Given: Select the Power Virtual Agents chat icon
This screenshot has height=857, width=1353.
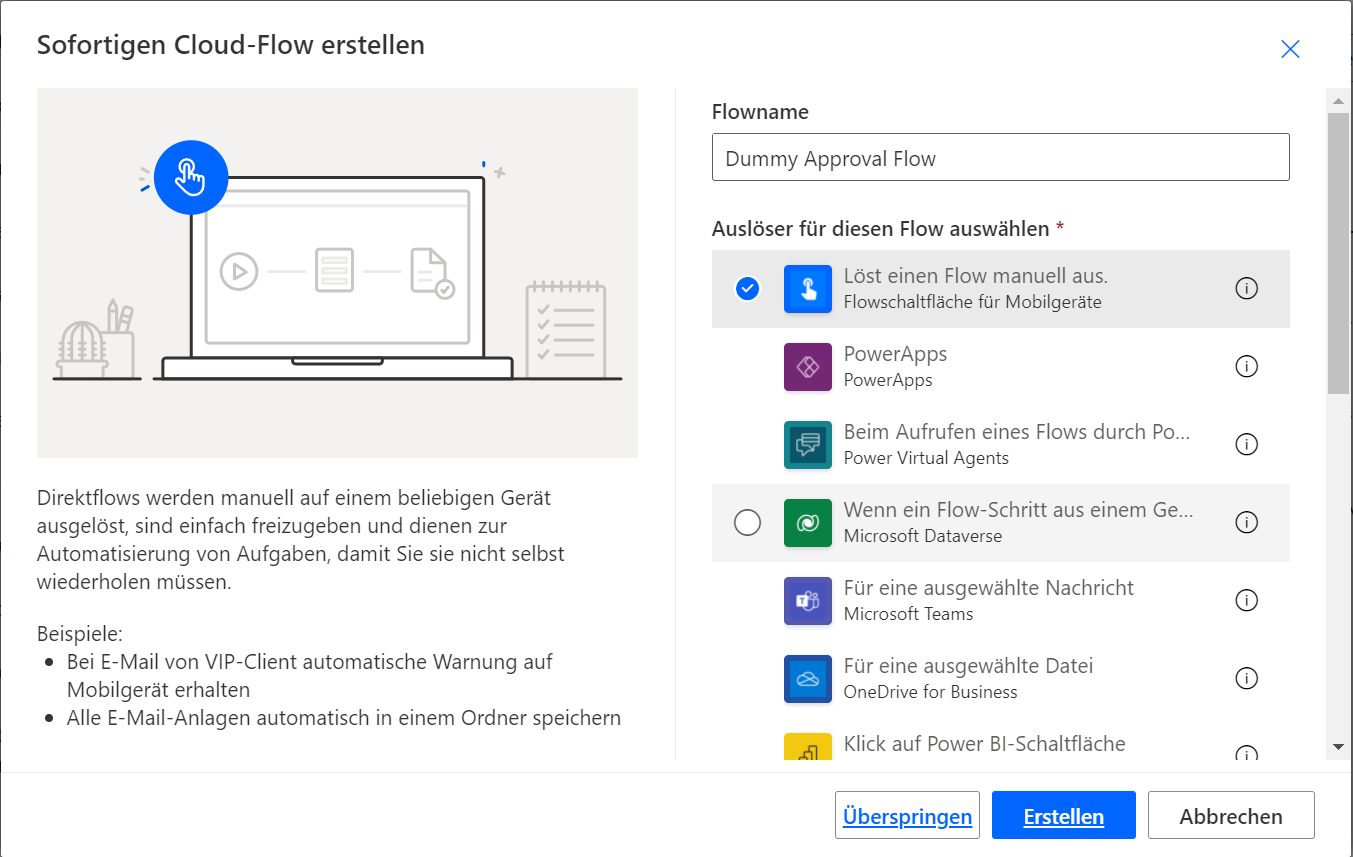Looking at the screenshot, I should point(808,445).
